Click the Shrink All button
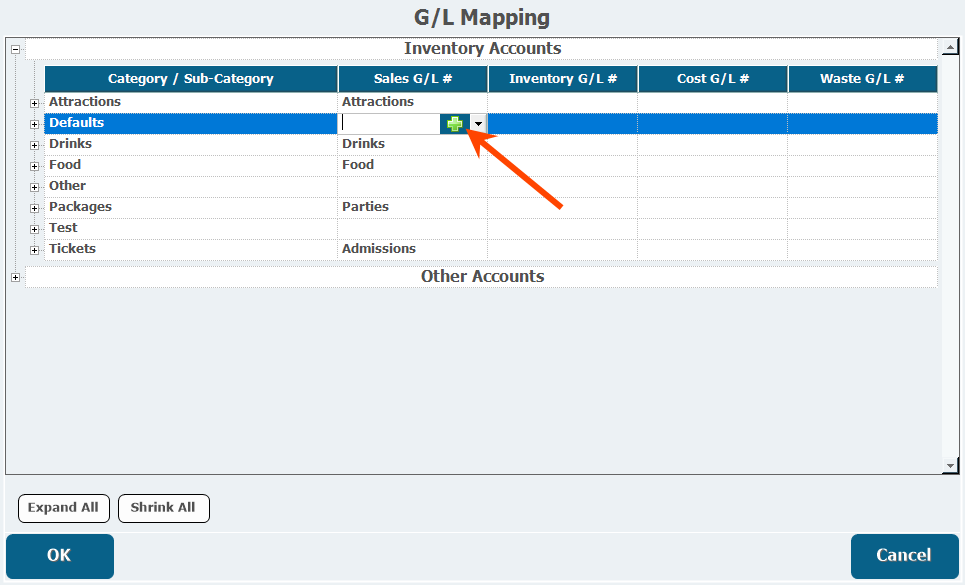The height and width of the screenshot is (585, 965). [x=164, y=508]
